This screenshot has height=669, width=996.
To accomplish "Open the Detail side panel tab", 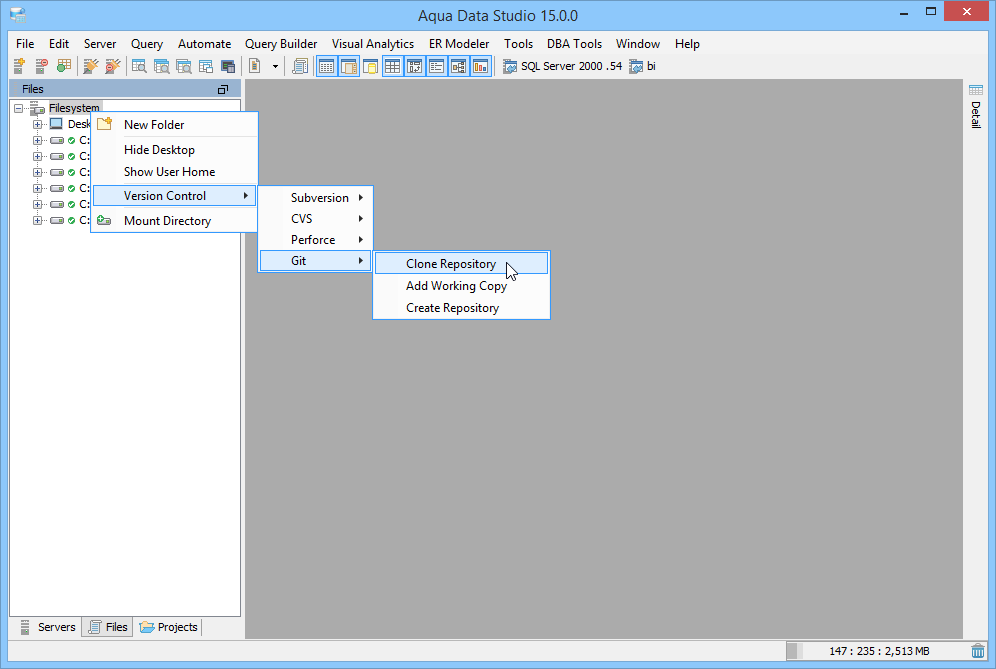I will (976, 106).
